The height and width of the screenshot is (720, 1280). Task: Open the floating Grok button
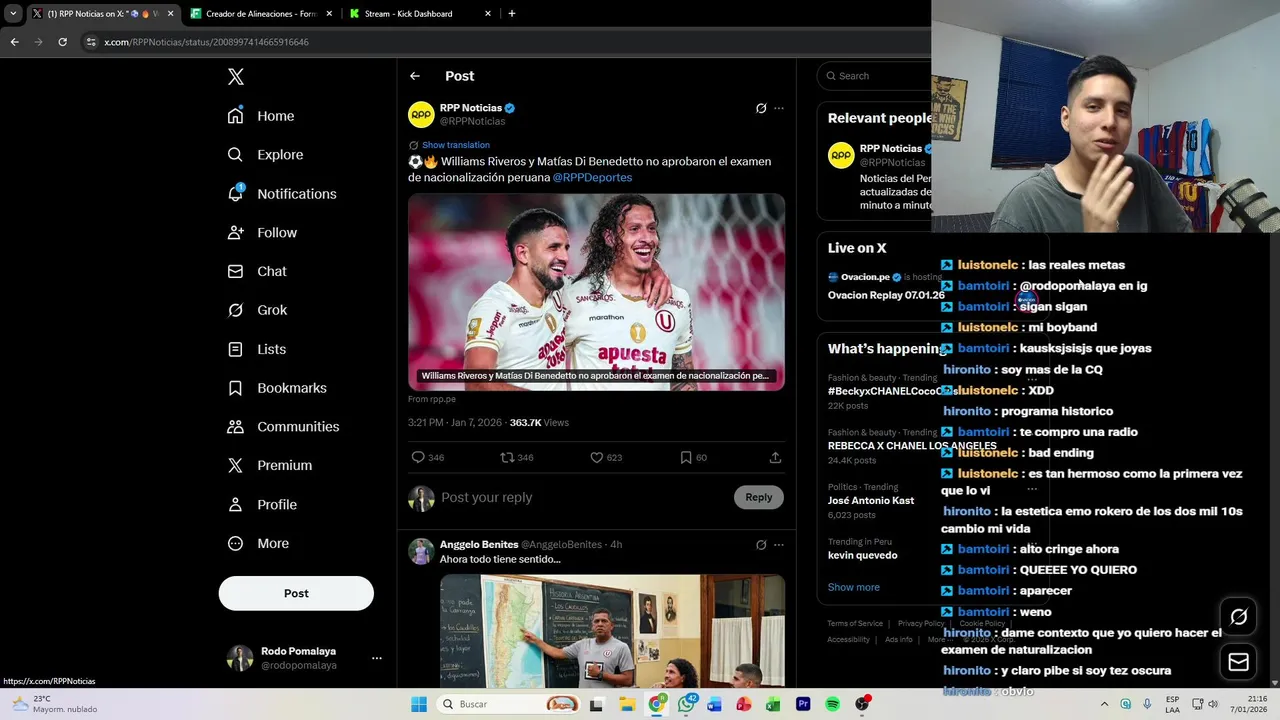pyautogui.click(x=1239, y=617)
